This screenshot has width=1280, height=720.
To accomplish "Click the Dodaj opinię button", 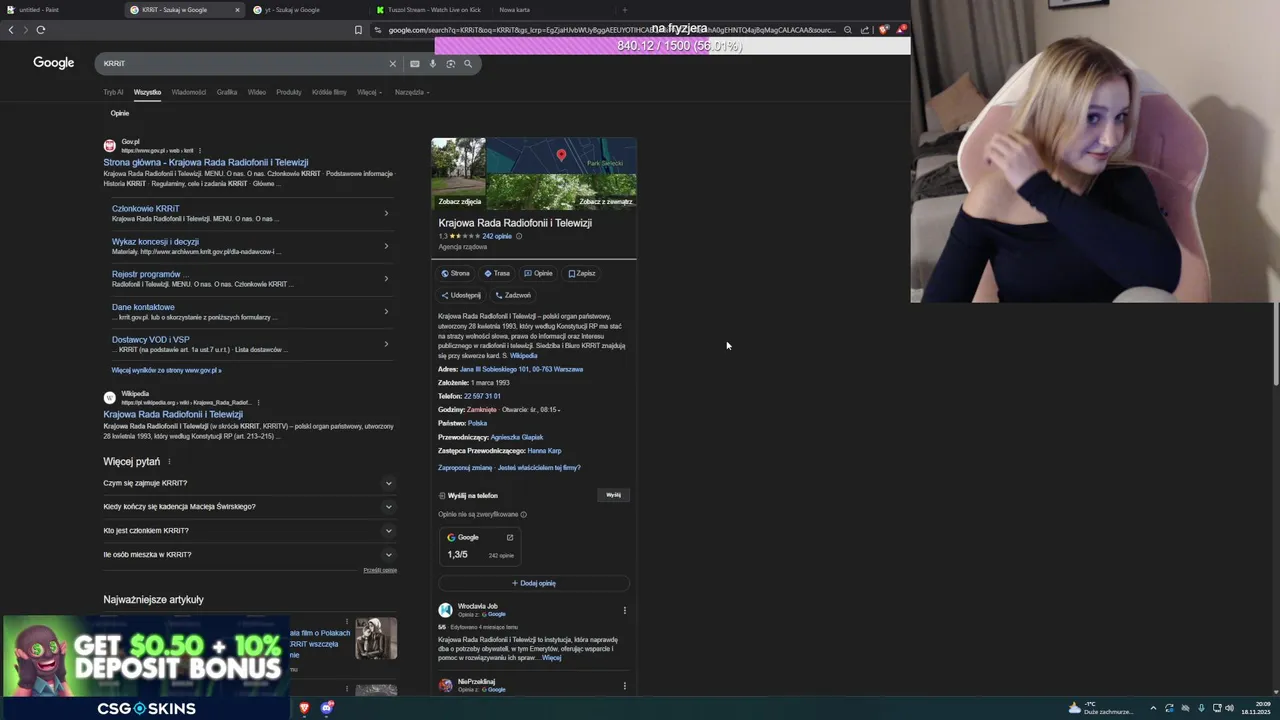I will coord(534,583).
